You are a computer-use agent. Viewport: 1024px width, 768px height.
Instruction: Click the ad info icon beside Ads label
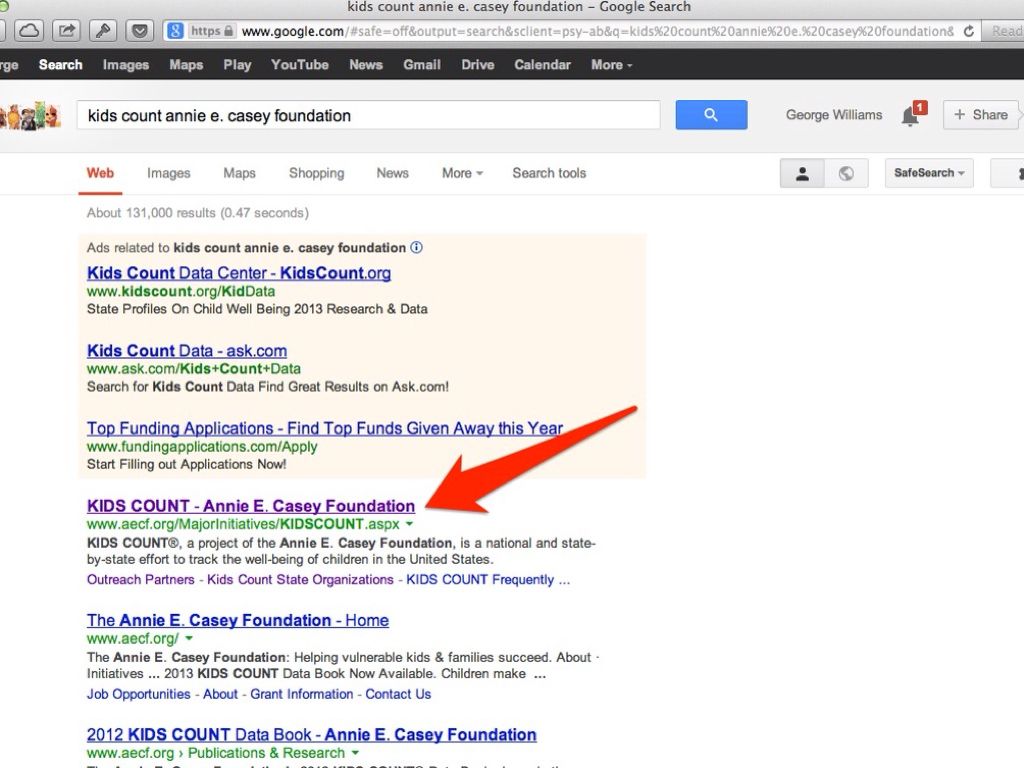(417, 247)
